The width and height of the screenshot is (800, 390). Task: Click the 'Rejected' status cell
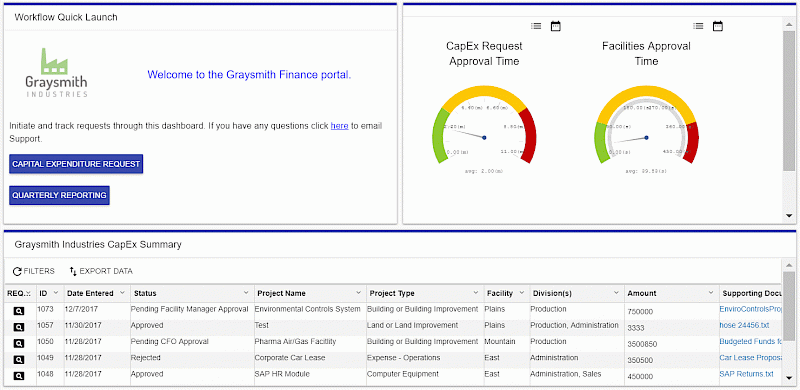coord(145,358)
